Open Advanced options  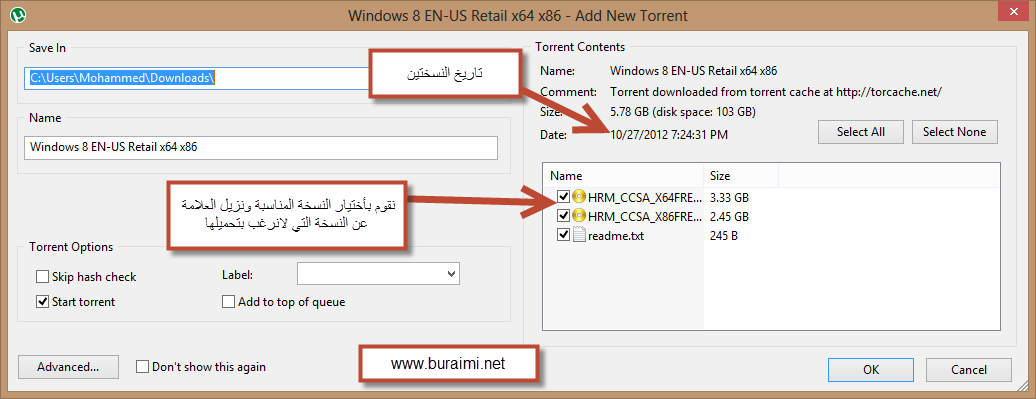point(68,367)
